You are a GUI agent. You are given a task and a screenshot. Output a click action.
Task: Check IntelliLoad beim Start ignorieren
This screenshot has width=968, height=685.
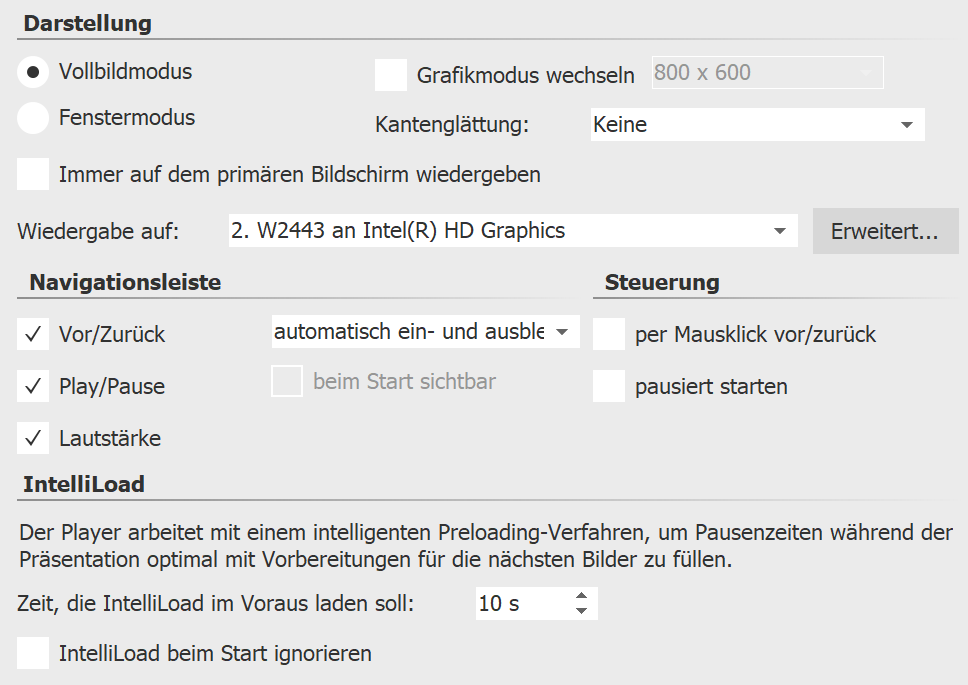click(31, 653)
